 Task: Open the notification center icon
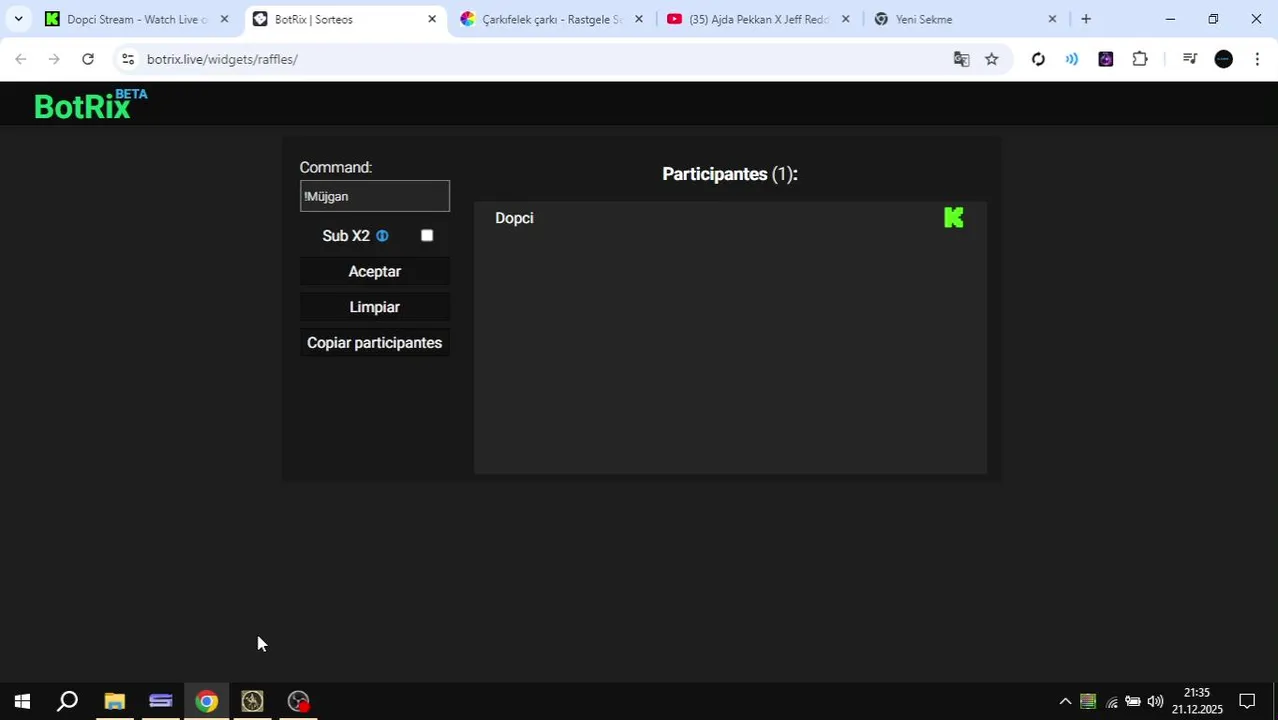(1247, 701)
